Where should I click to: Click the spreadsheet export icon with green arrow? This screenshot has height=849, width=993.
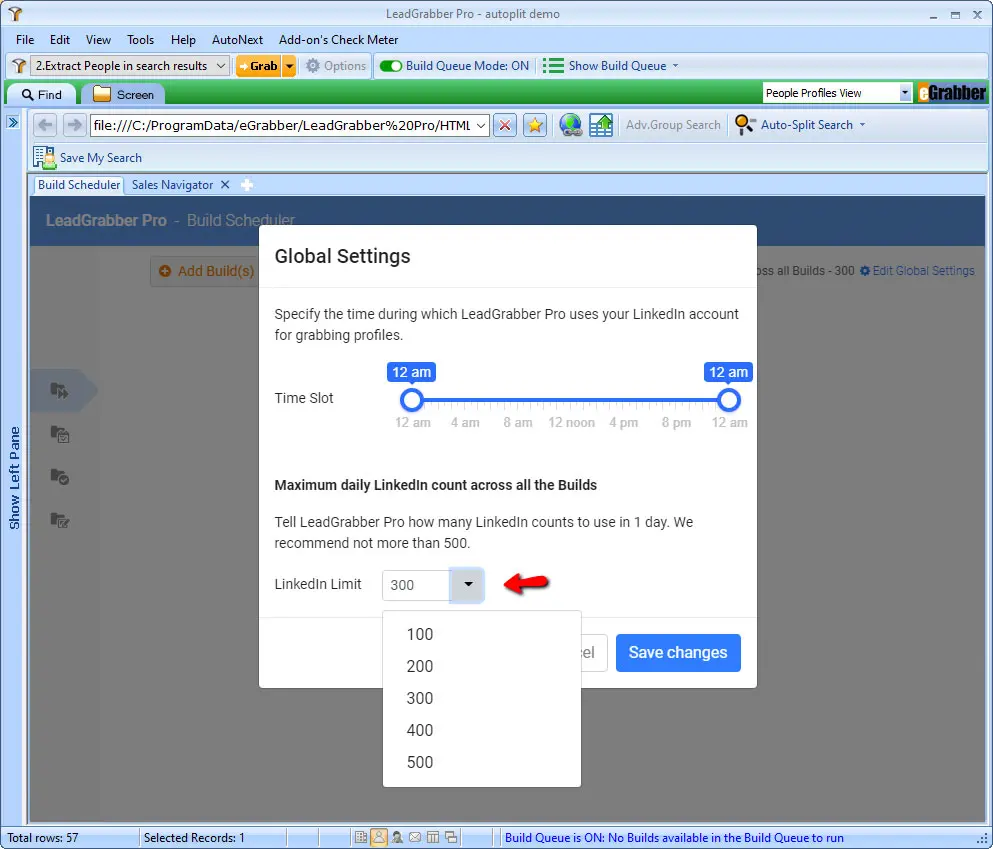point(601,125)
